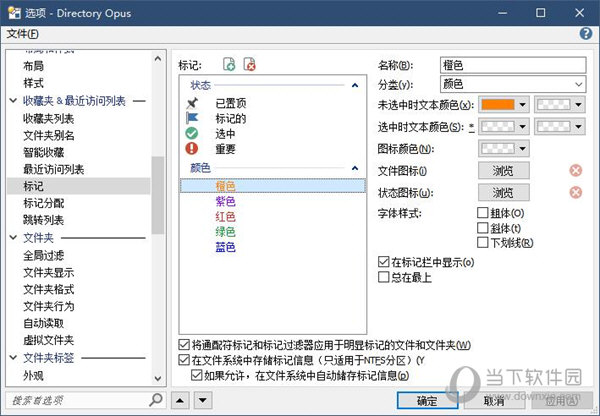Click the orange 未选中时文本颜色 swatch
This screenshot has height=416, width=600.
click(x=497, y=104)
